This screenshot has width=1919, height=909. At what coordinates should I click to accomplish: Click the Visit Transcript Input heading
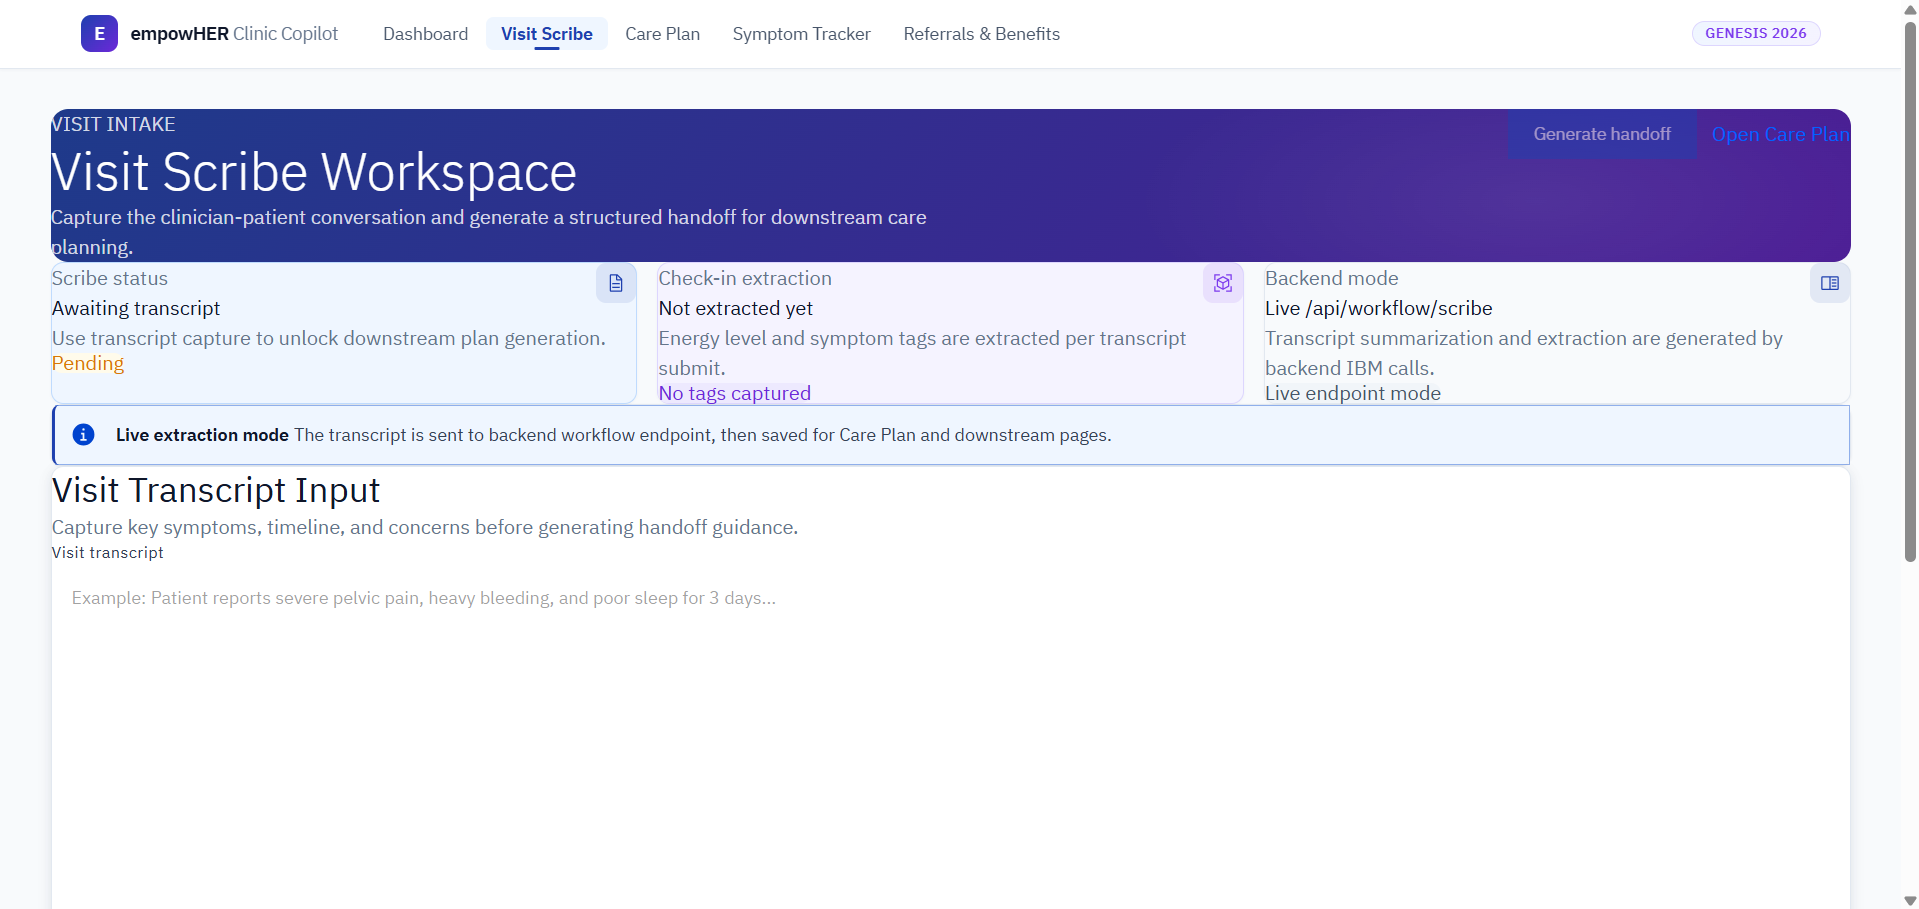click(x=216, y=491)
